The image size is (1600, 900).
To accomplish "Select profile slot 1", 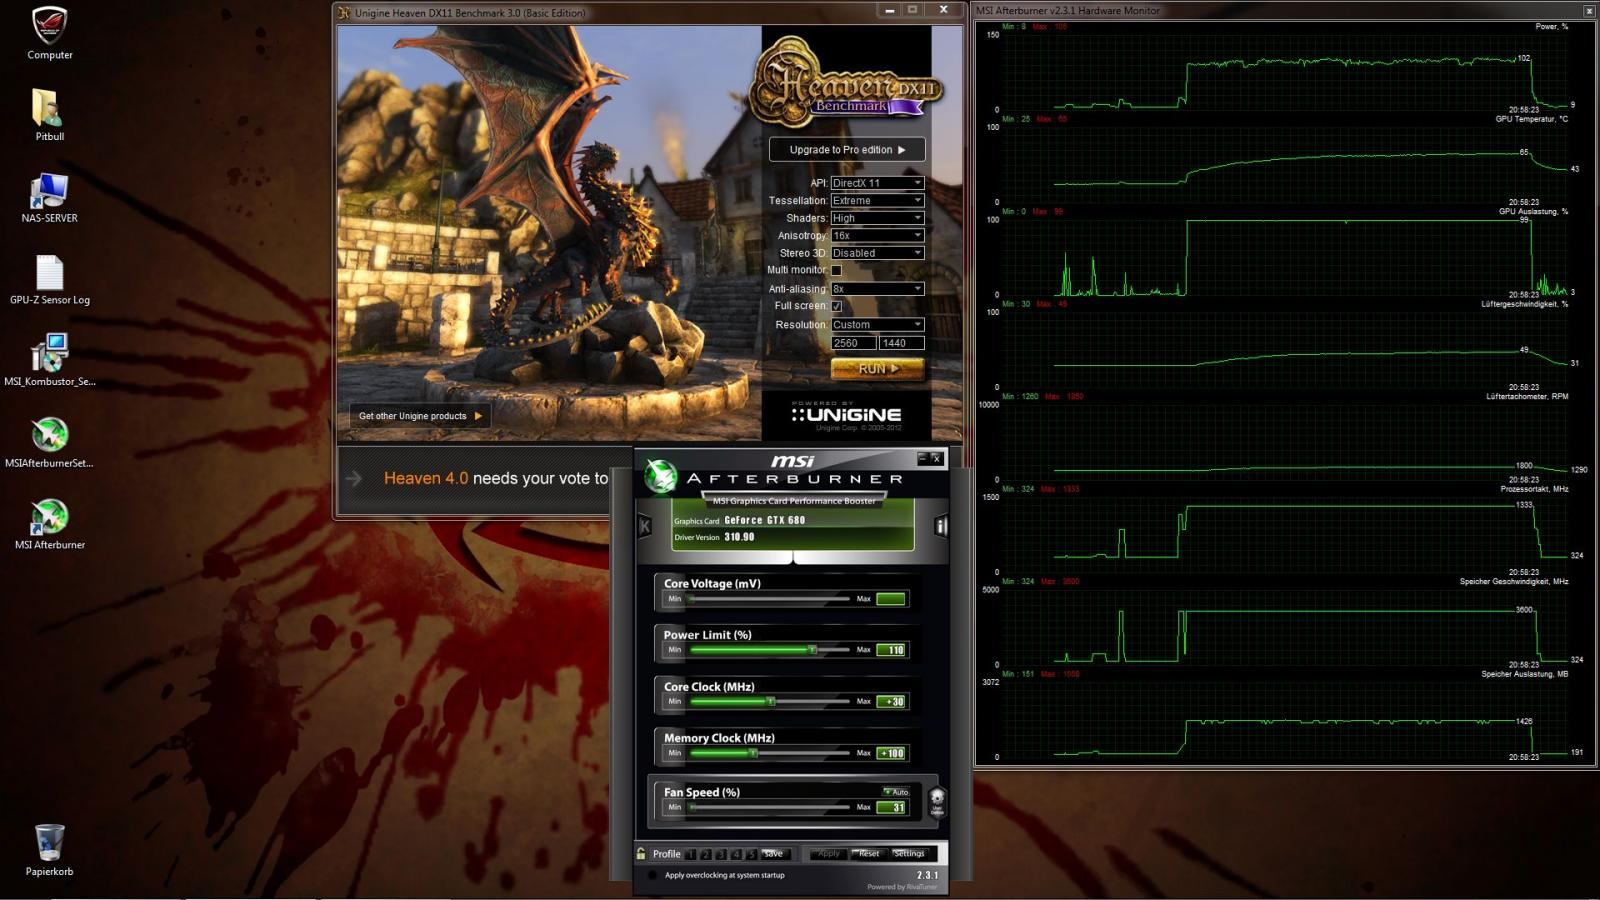I will (x=690, y=854).
